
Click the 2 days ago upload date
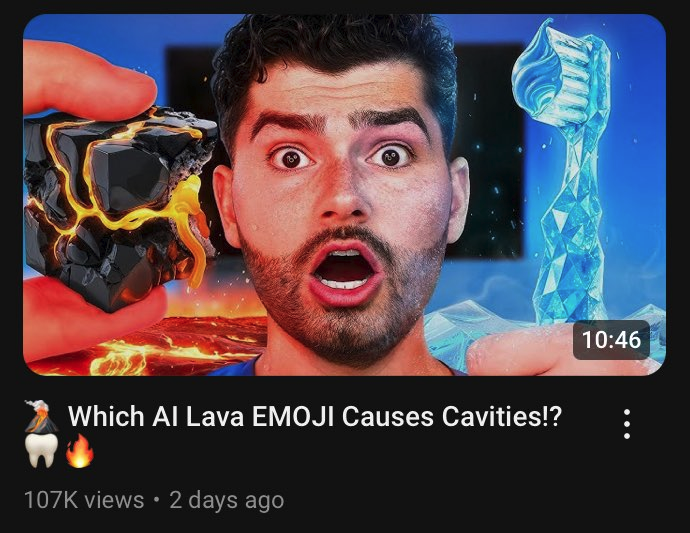click(227, 500)
